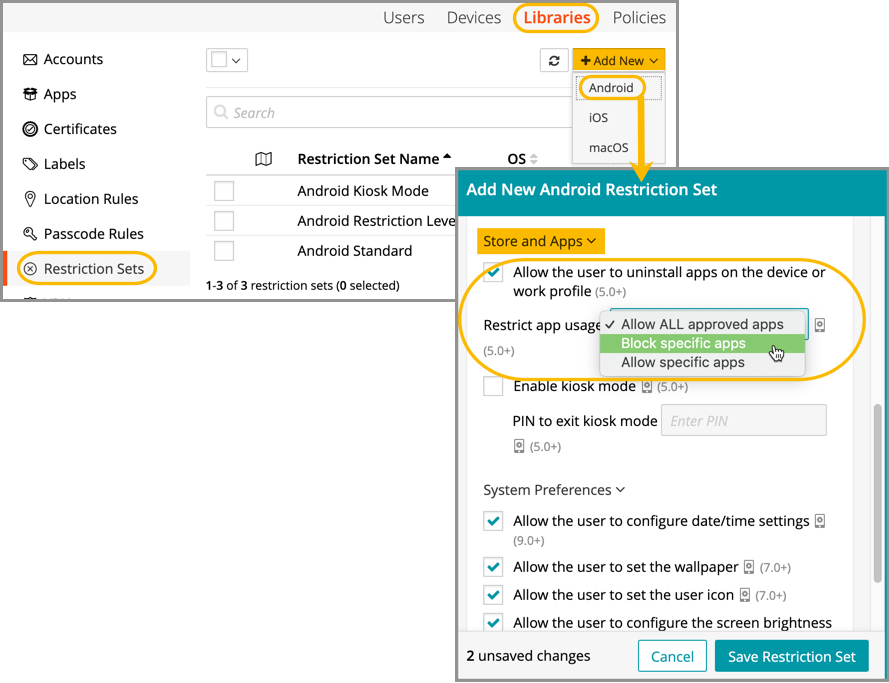Click the Accounts envelope icon

[30, 60]
